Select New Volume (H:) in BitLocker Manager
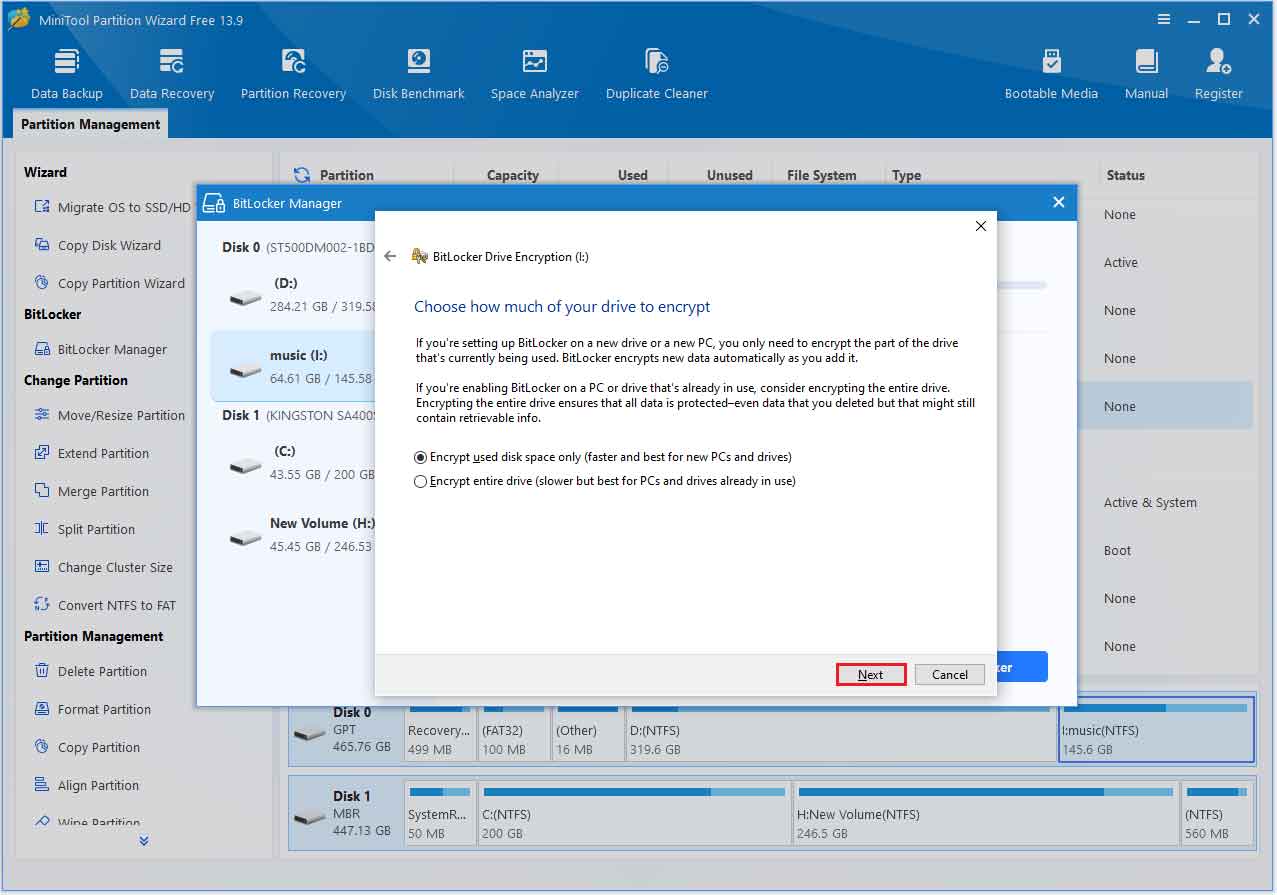The image size is (1277, 895). (294, 535)
